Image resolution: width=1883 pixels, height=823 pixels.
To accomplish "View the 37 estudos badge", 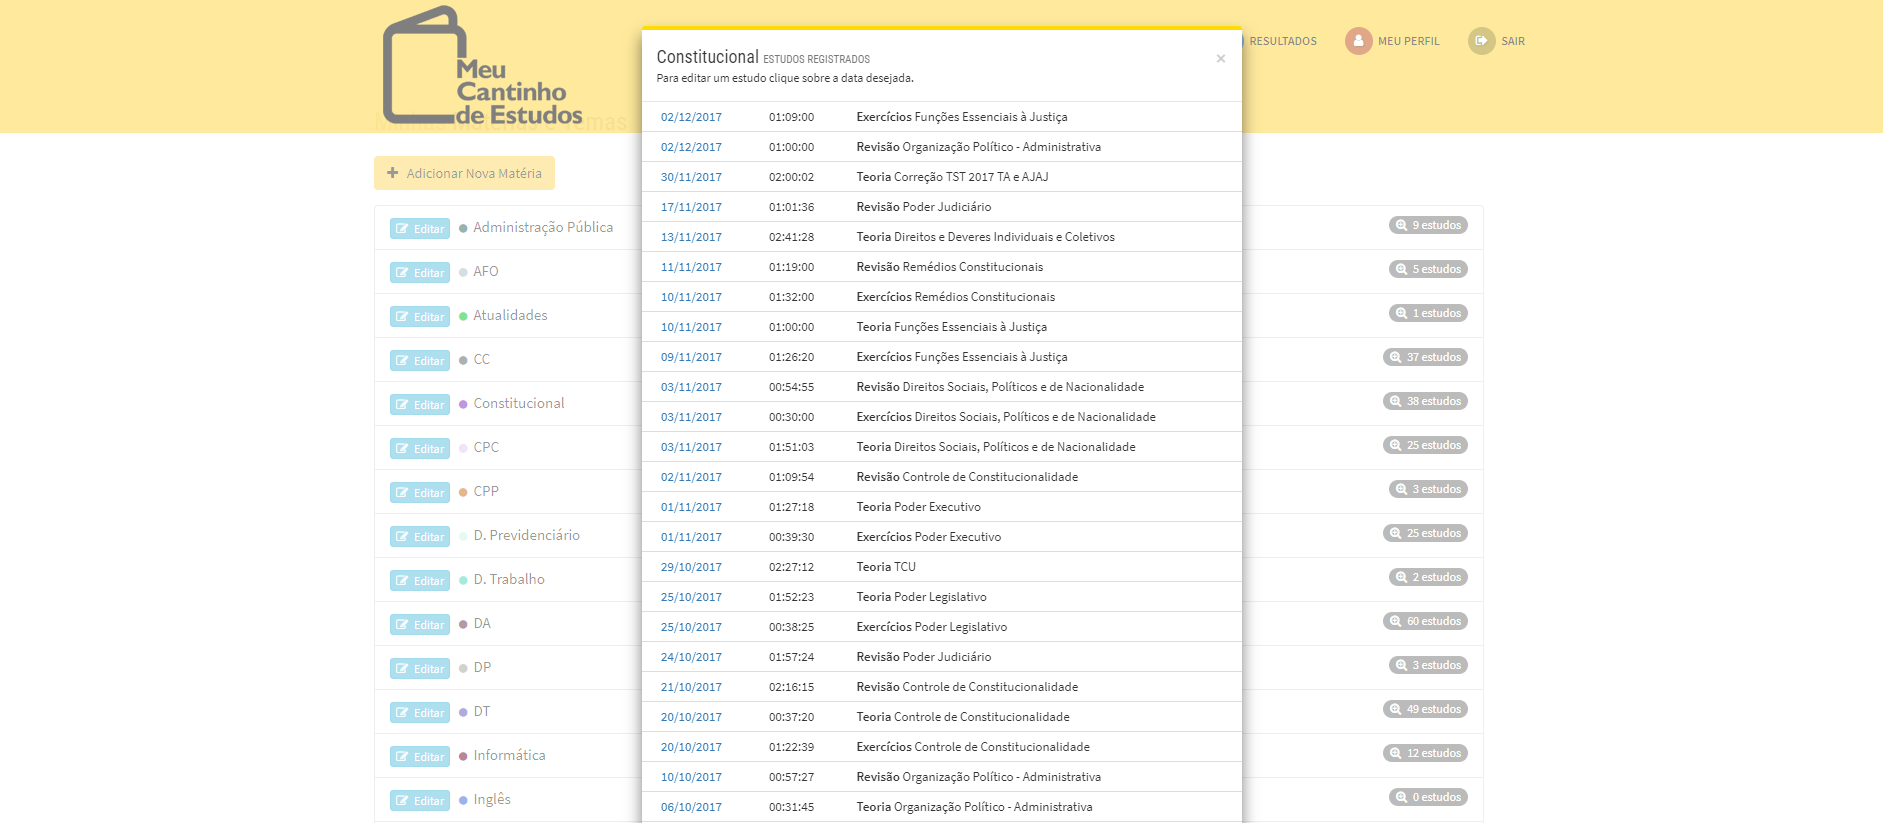I will (1425, 357).
